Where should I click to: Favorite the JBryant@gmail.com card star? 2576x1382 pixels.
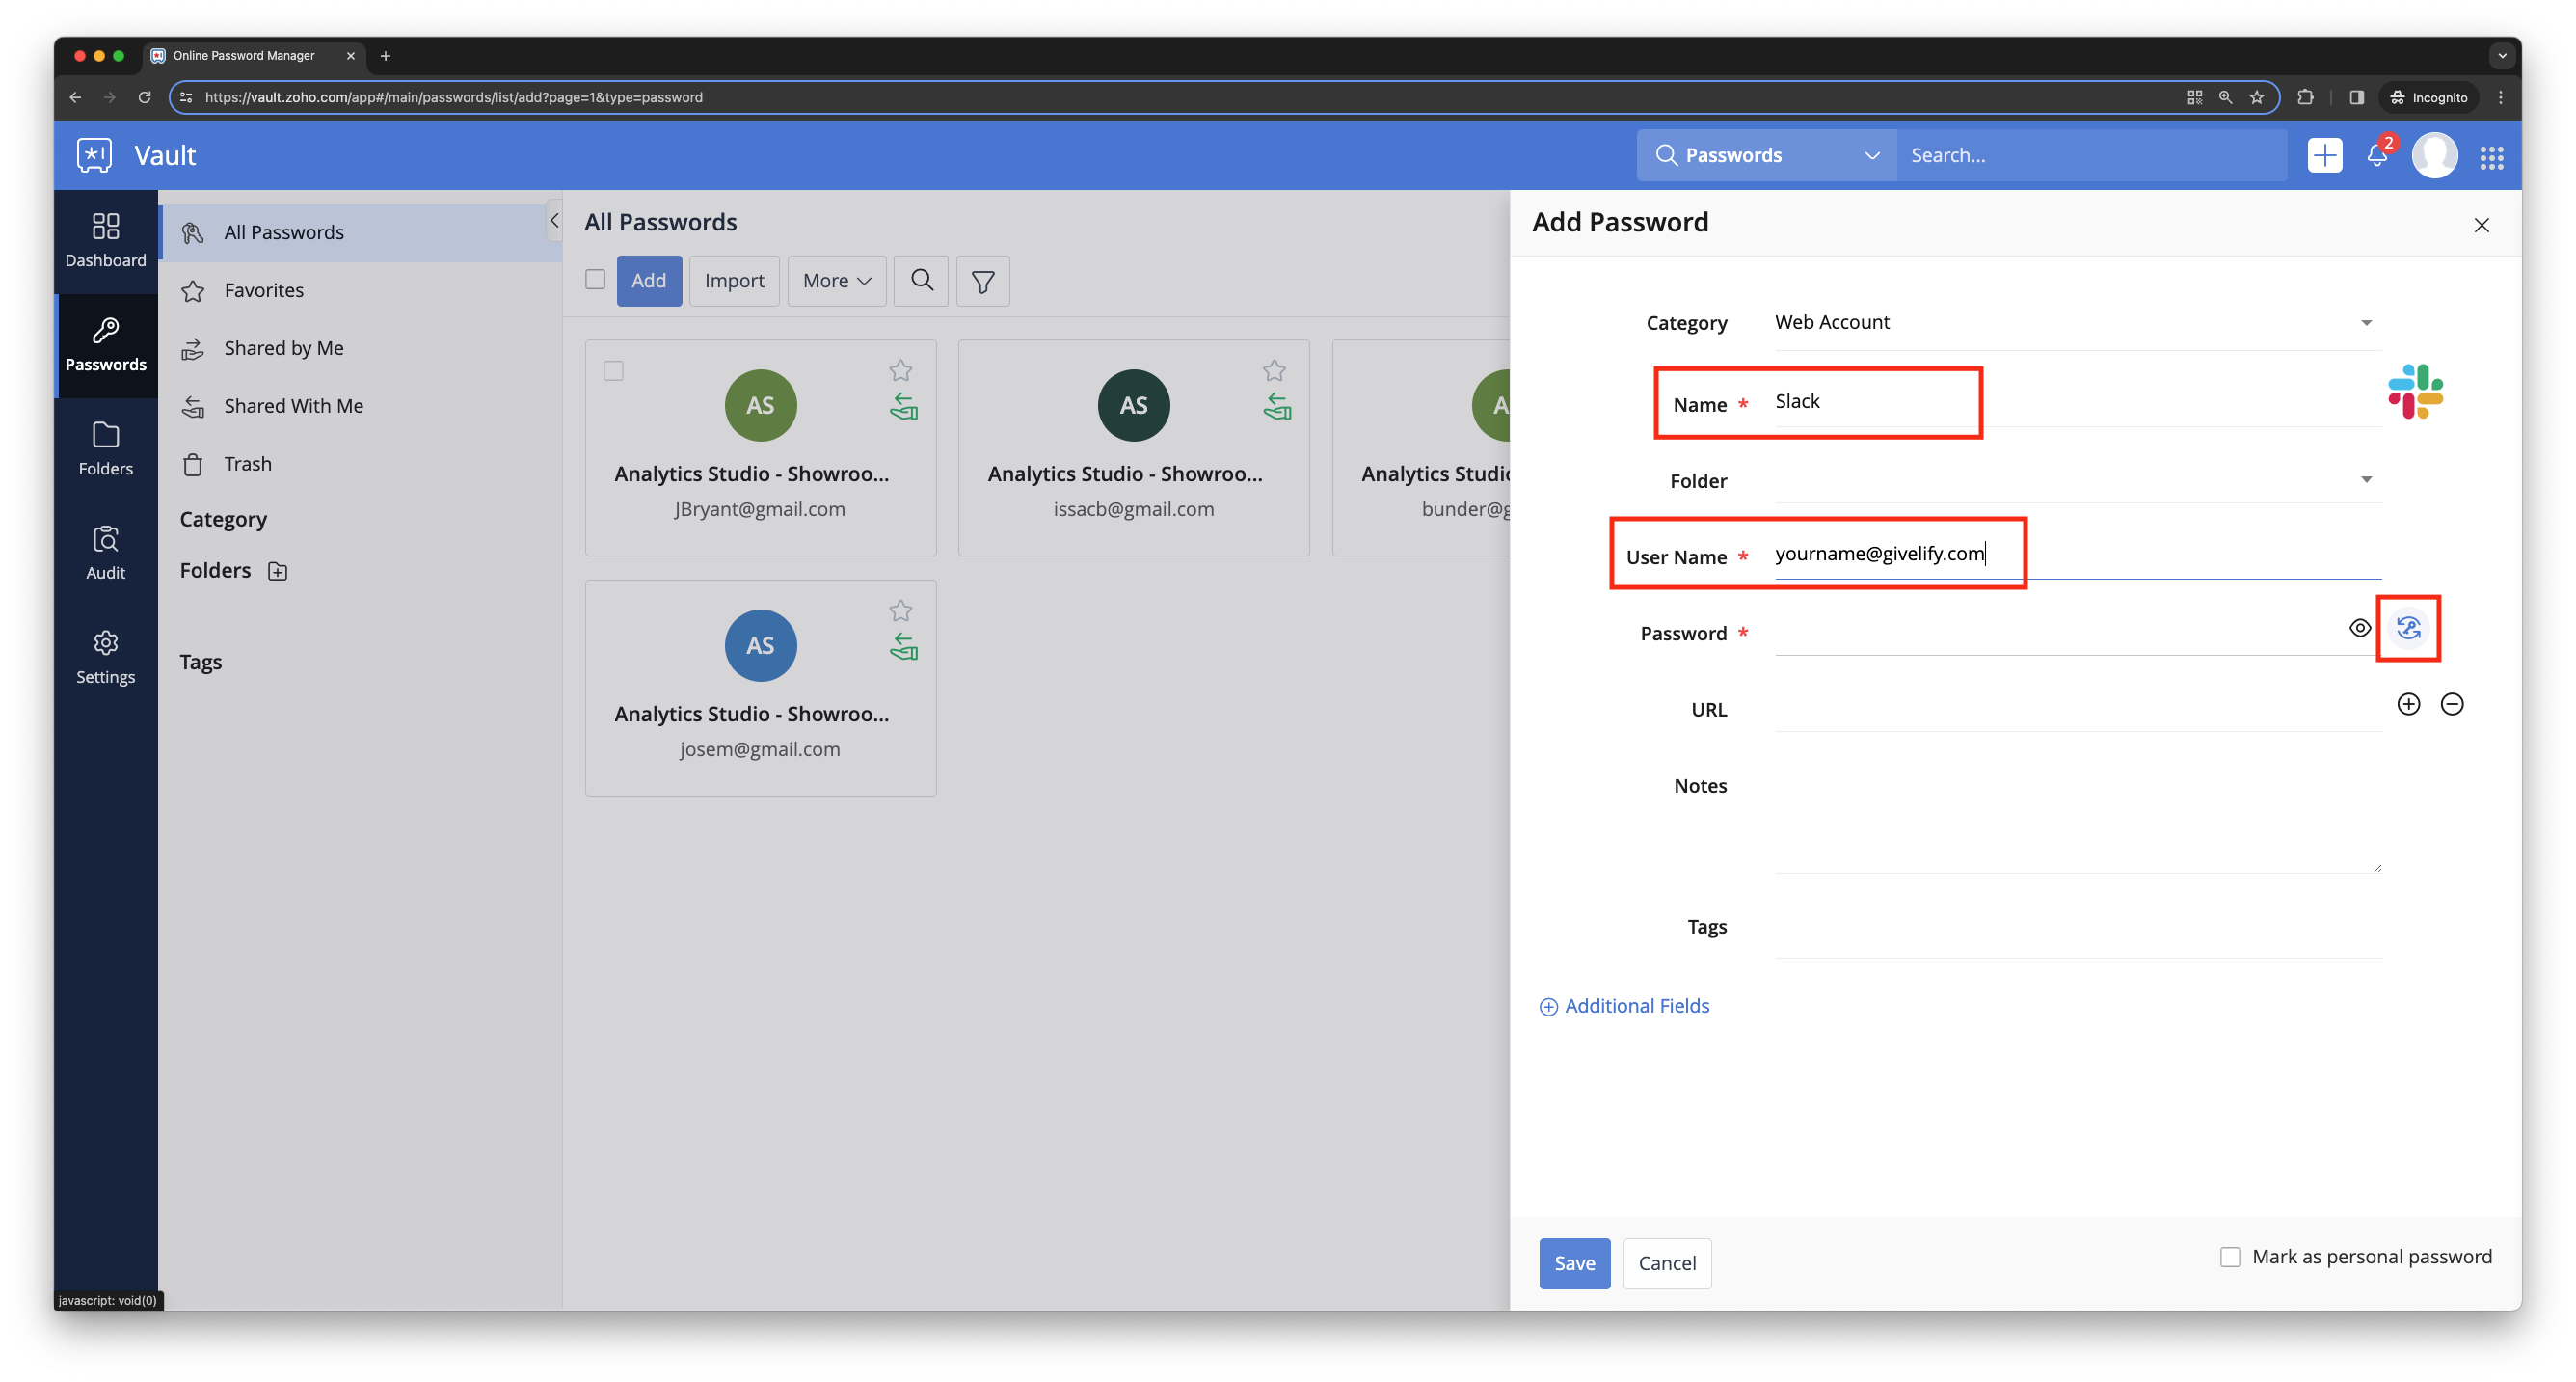[900, 370]
